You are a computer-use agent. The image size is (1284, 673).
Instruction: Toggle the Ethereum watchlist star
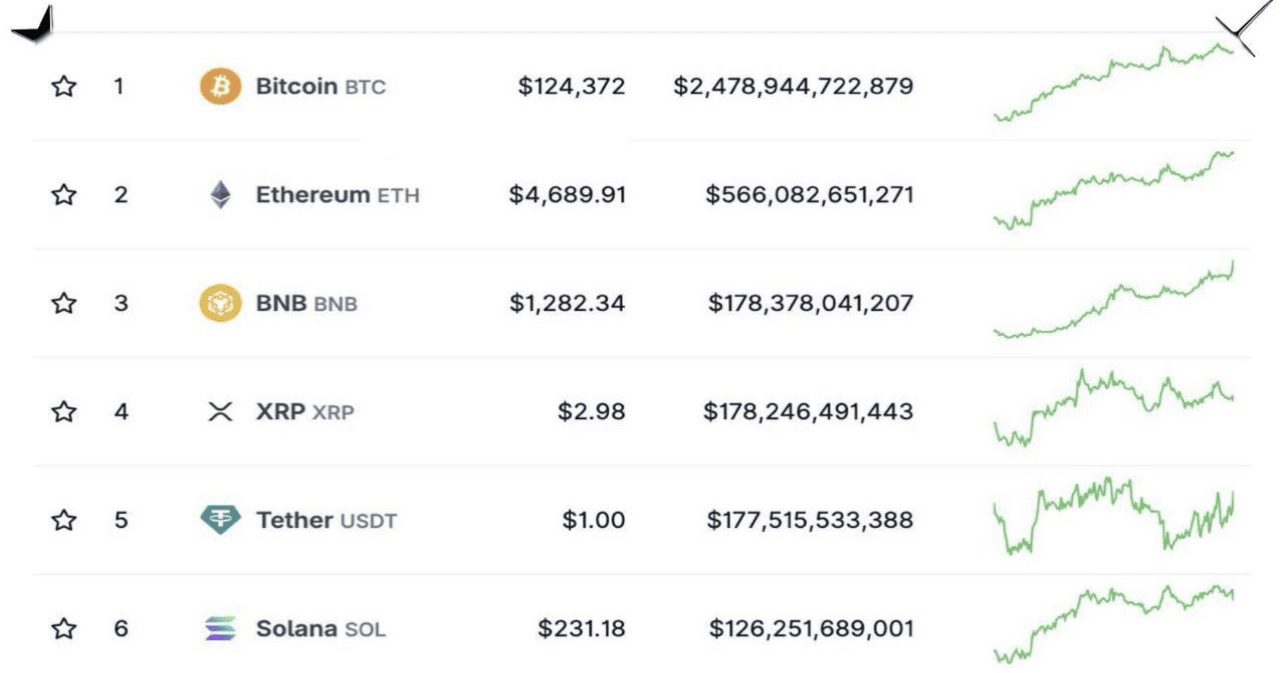(x=64, y=195)
